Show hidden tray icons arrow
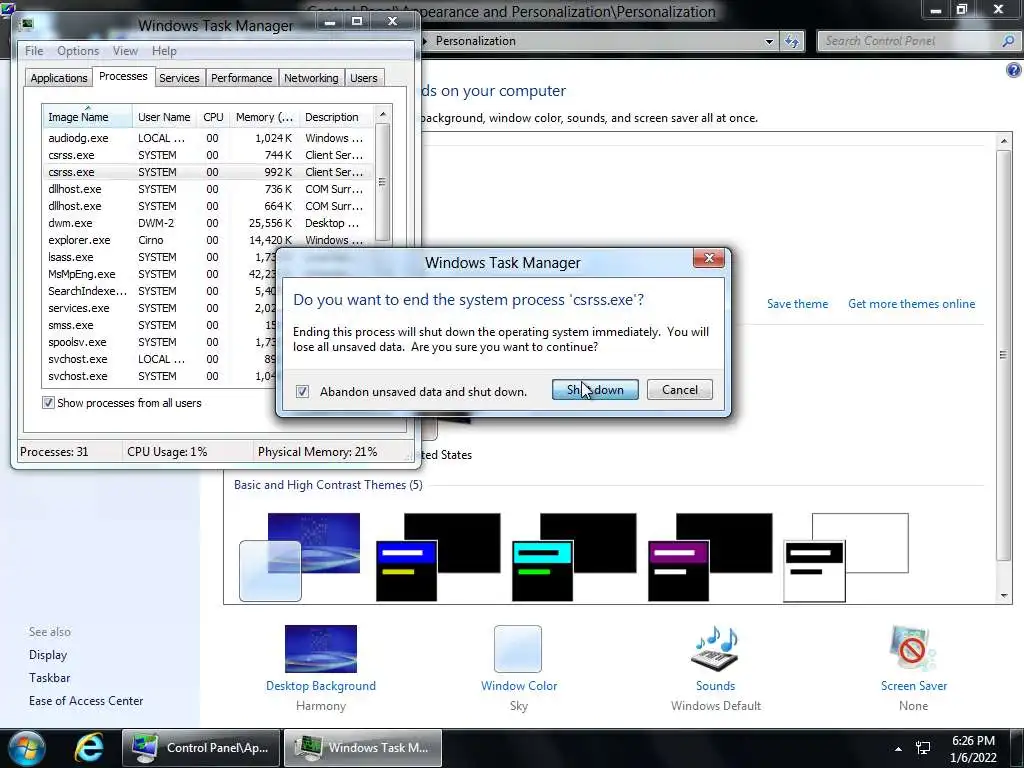 pos(898,748)
